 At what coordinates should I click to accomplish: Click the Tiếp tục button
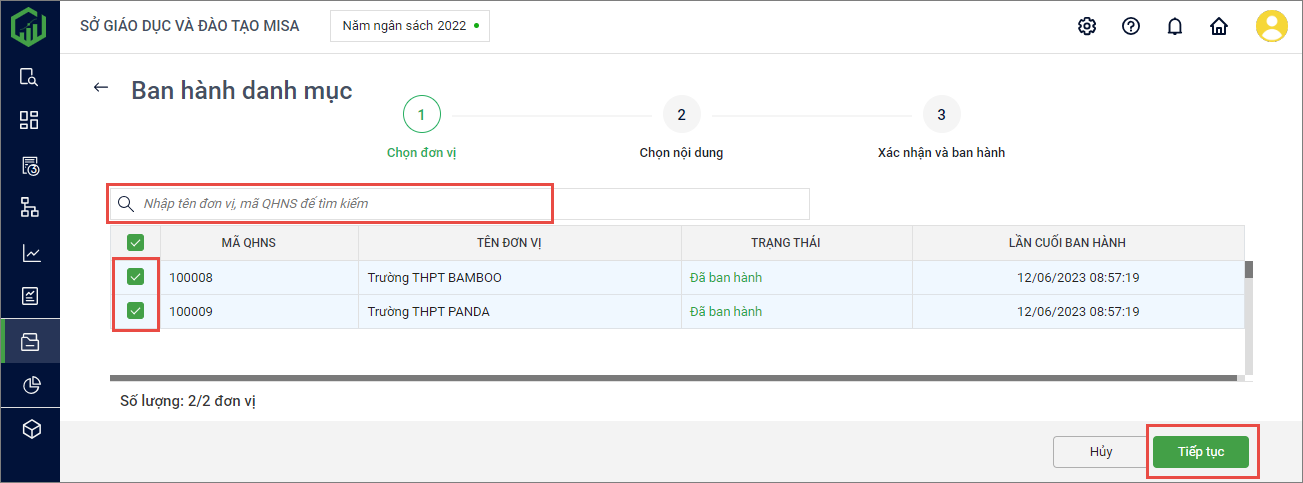(x=1200, y=452)
